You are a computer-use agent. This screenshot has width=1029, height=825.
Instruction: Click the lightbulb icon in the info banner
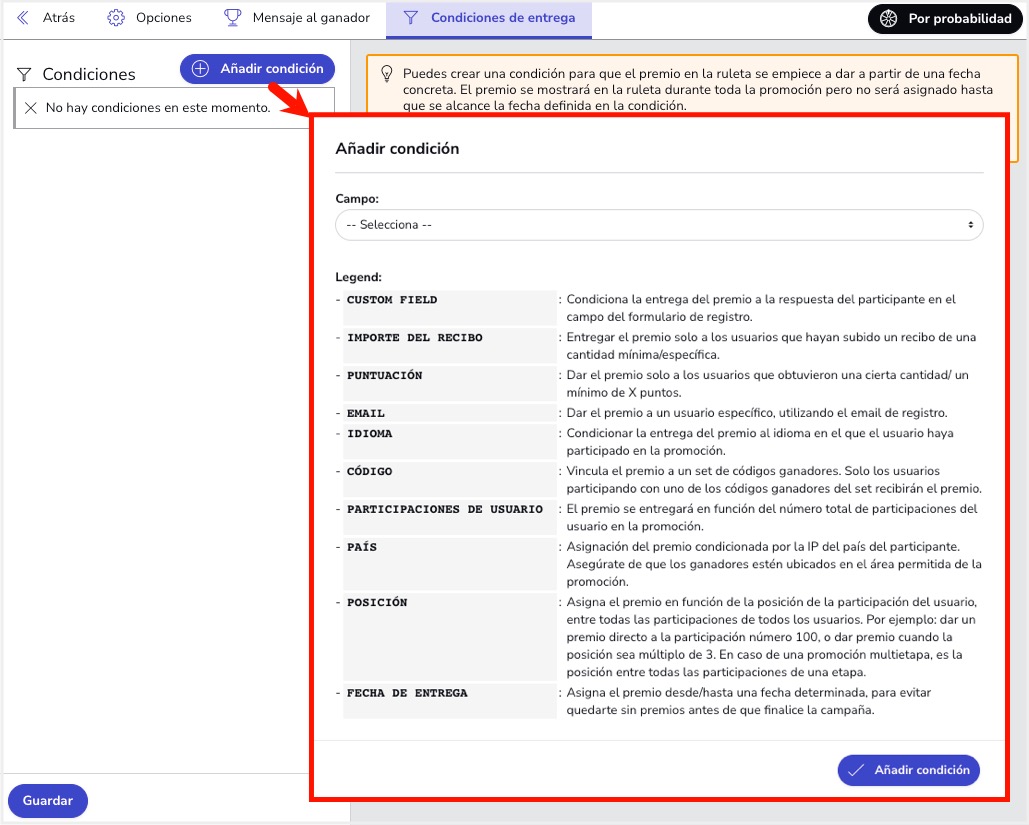386,74
